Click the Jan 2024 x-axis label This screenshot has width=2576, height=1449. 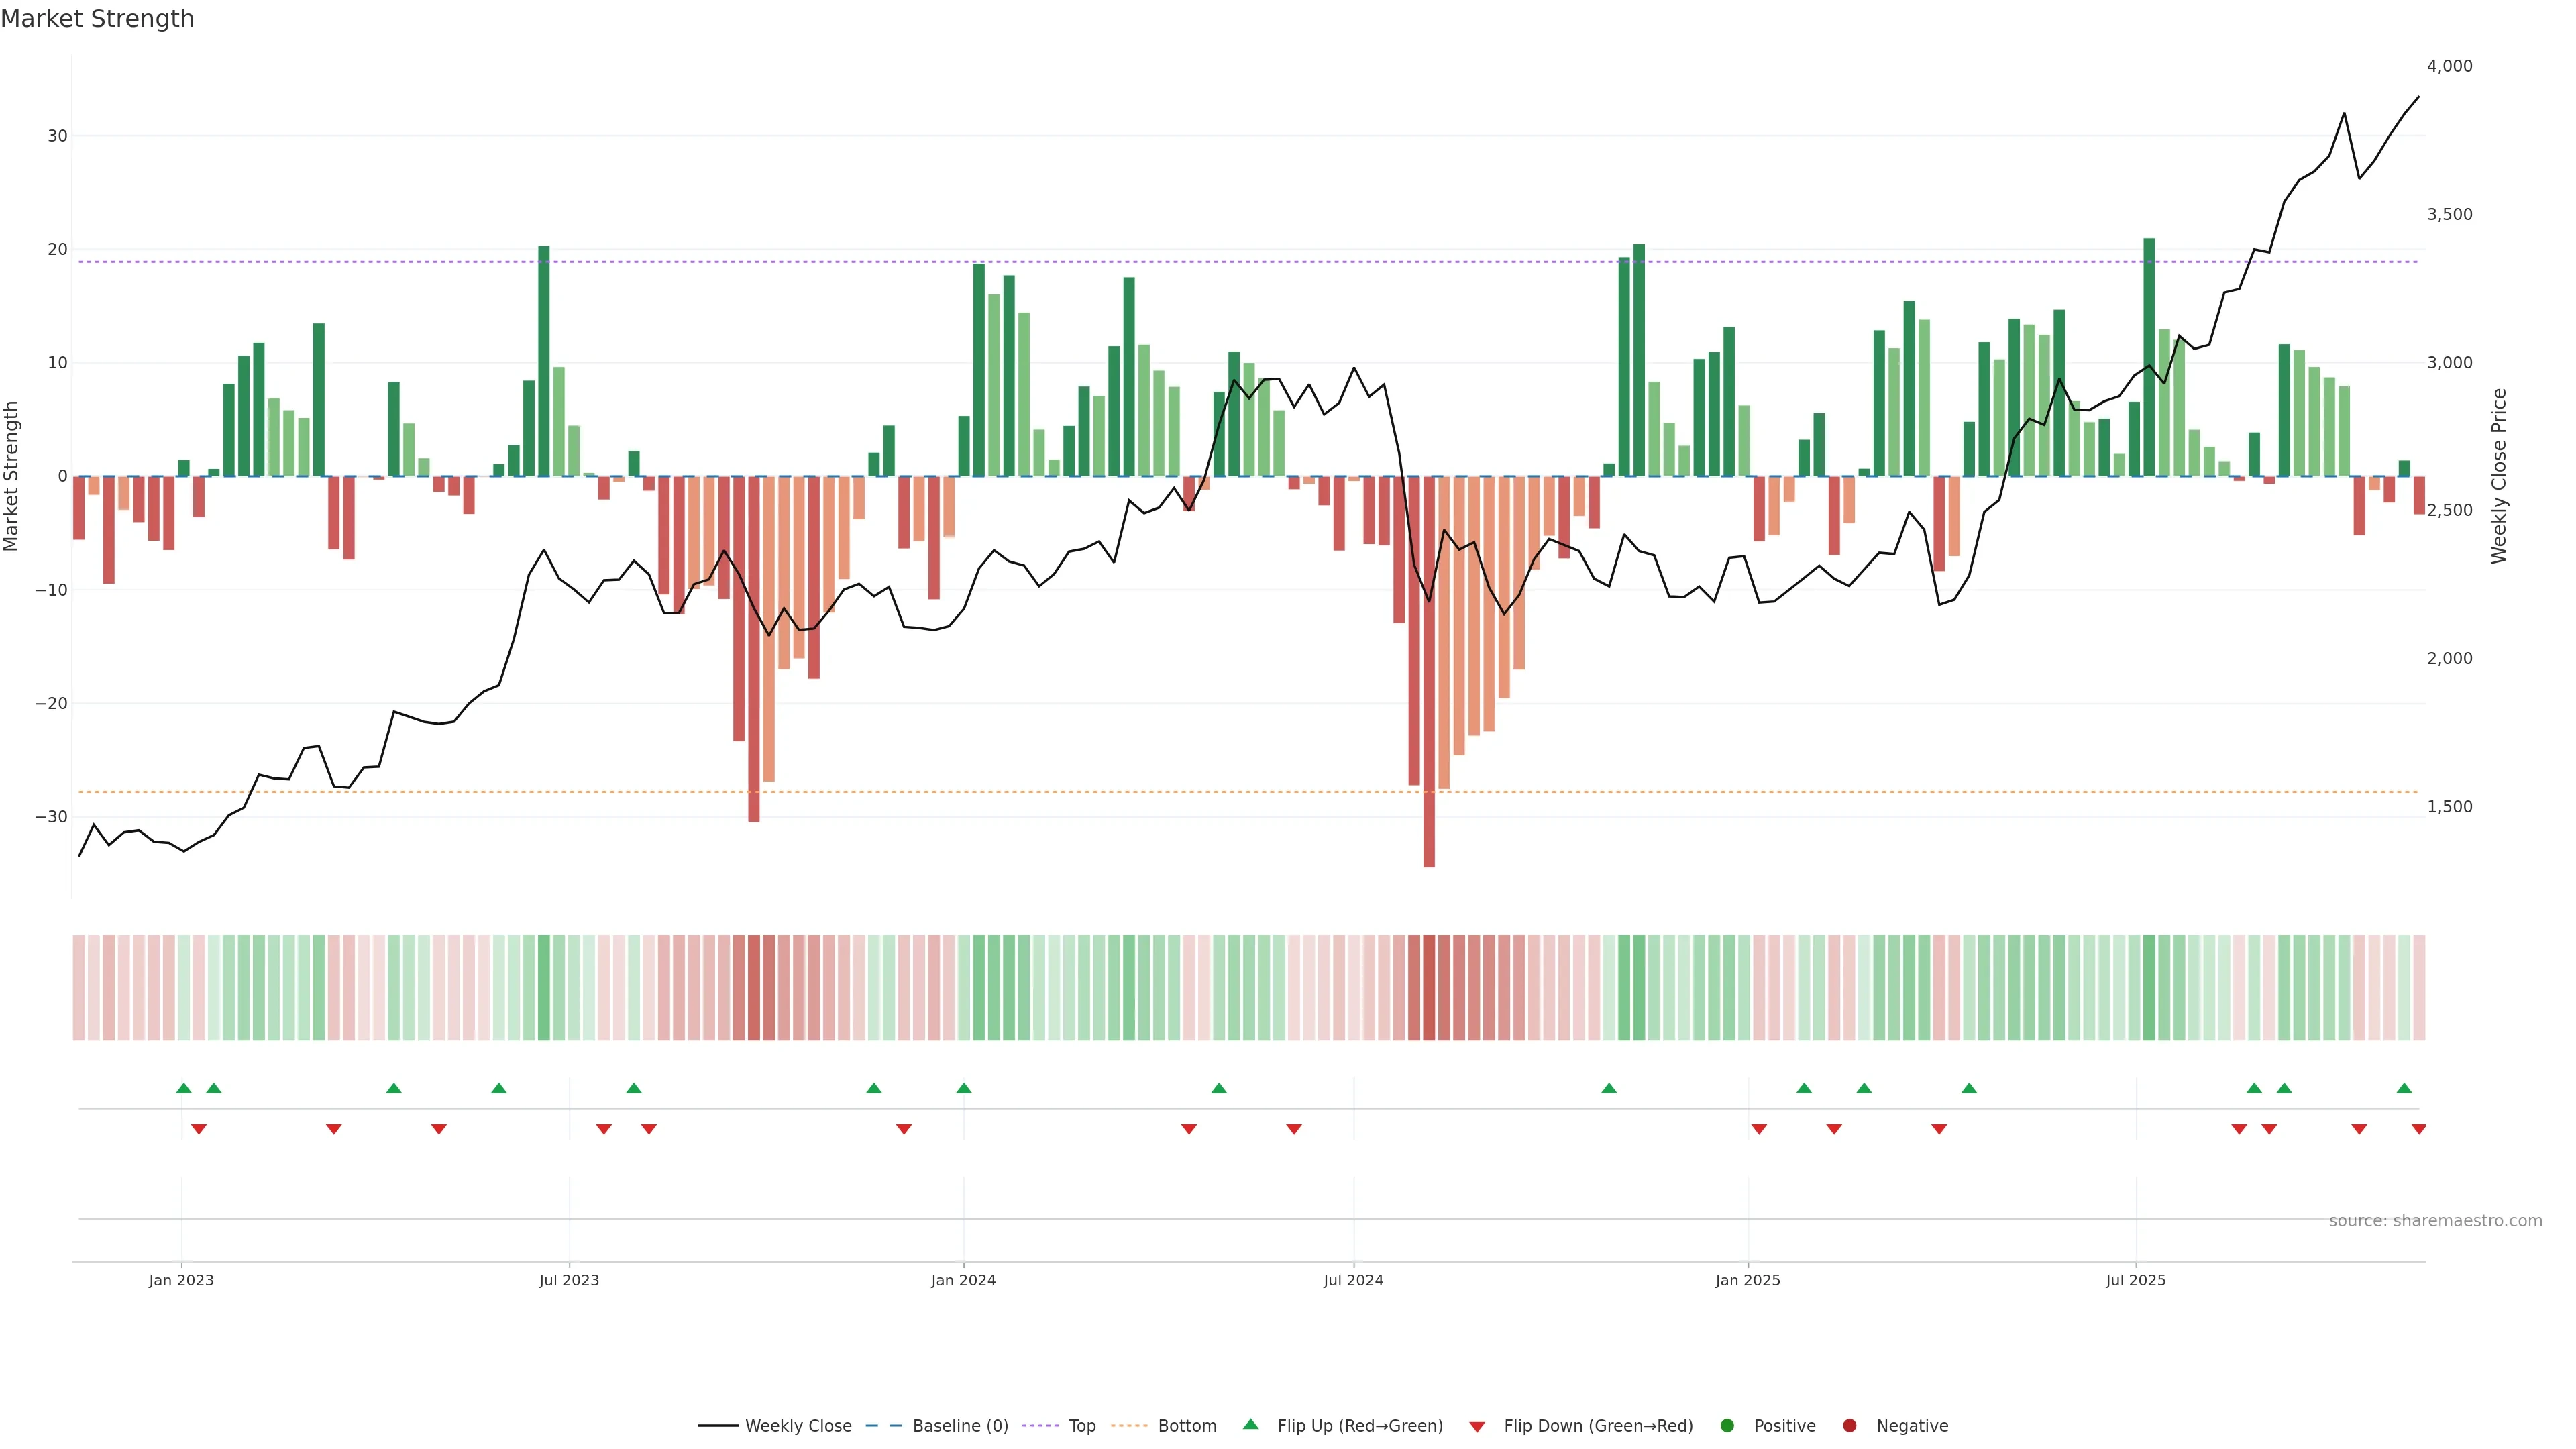(x=963, y=1280)
